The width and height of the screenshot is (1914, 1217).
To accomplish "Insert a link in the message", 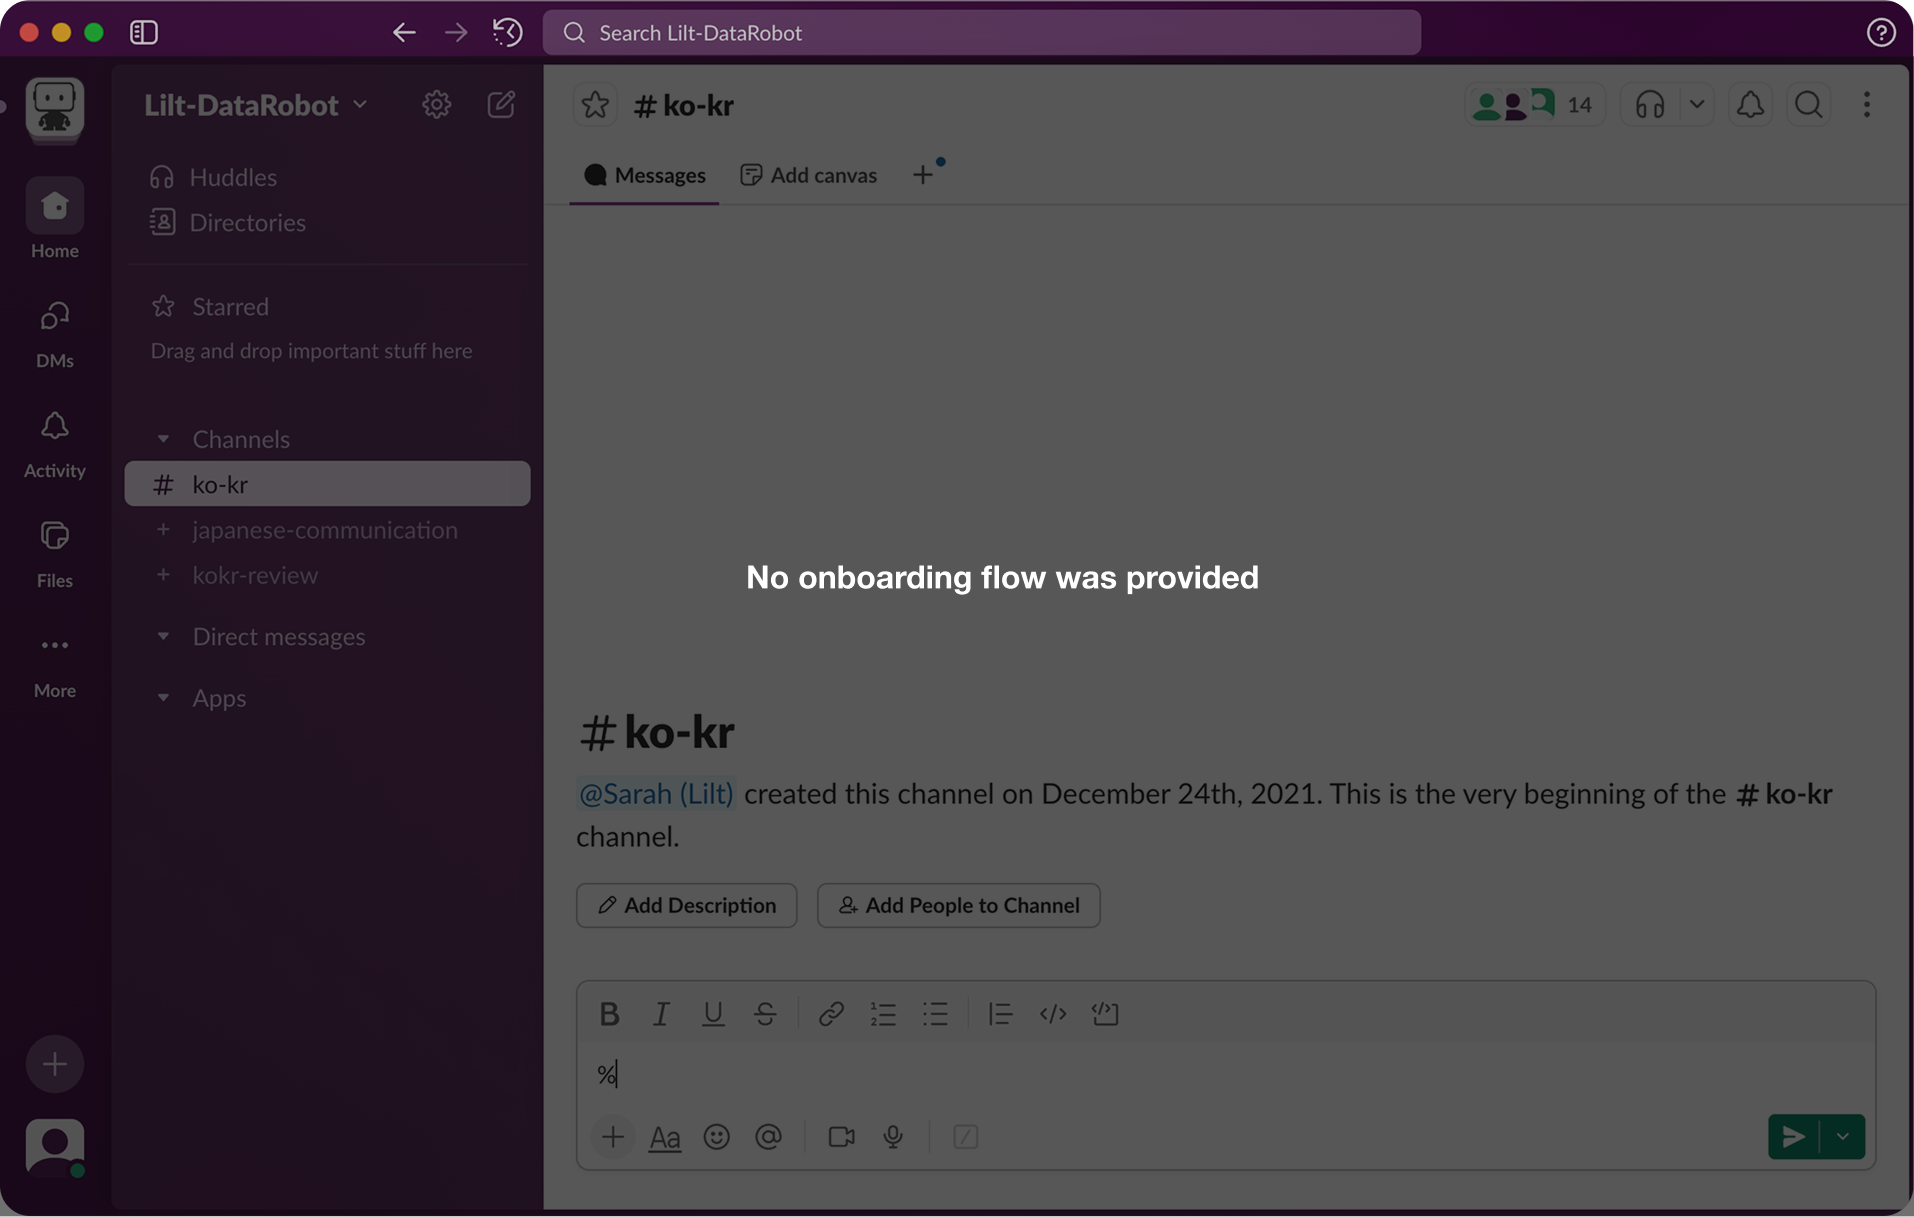I will pos(831,1014).
